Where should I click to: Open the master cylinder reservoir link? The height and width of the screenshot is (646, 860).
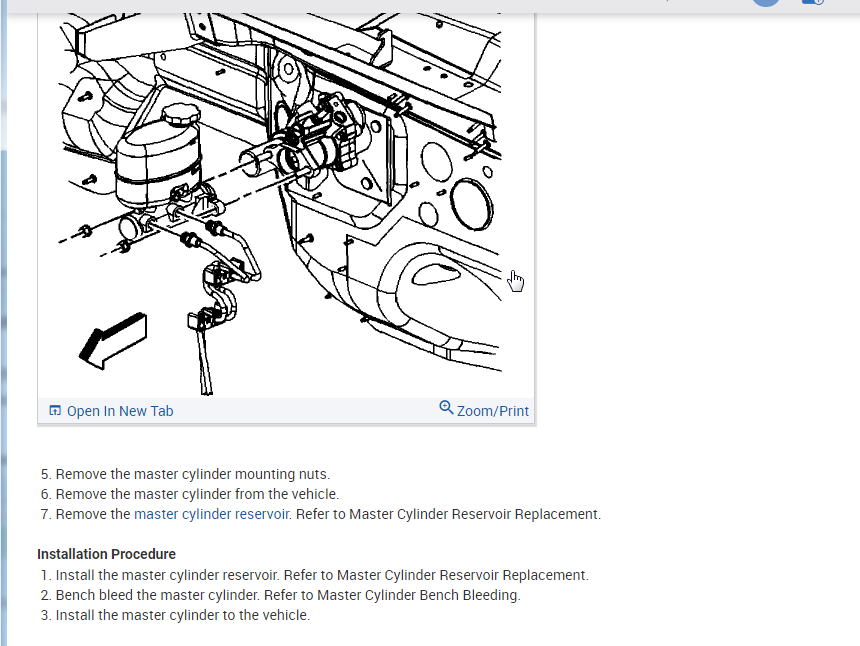pyautogui.click(x=212, y=514)
